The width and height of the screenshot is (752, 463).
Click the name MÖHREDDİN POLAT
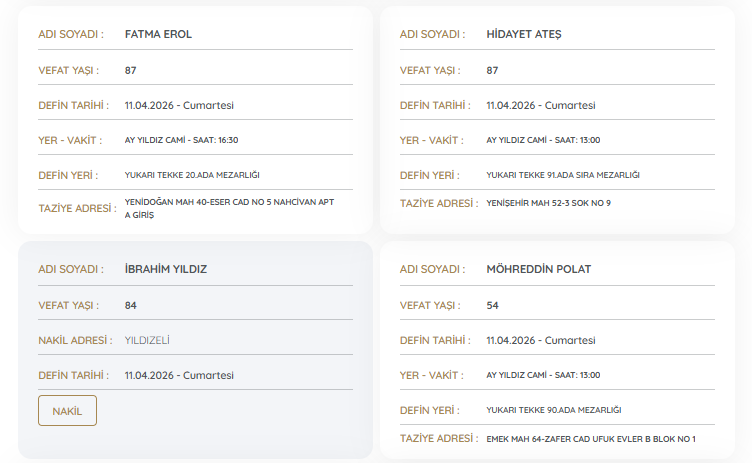(x=538, y=269)
